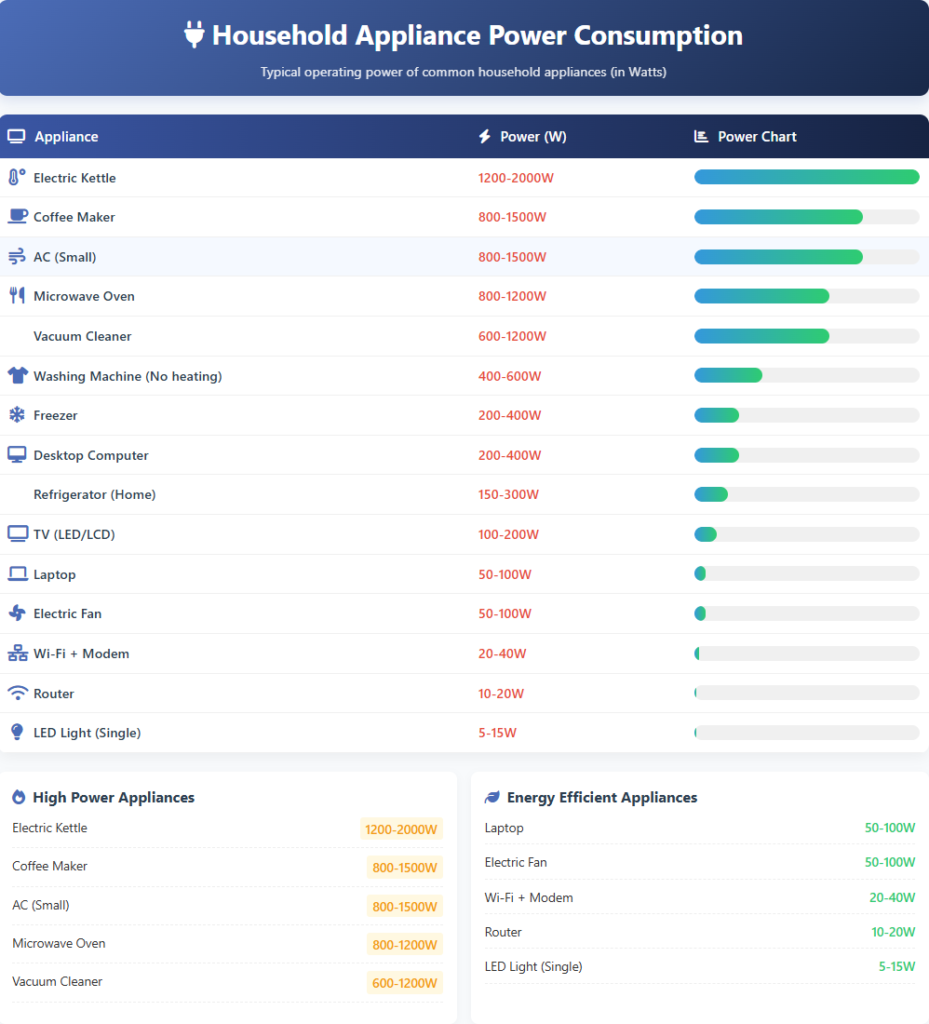929x1024 pixels.
Task: Click the network icon beside Wi-Fi + Modem
Action: coord(17,654)
